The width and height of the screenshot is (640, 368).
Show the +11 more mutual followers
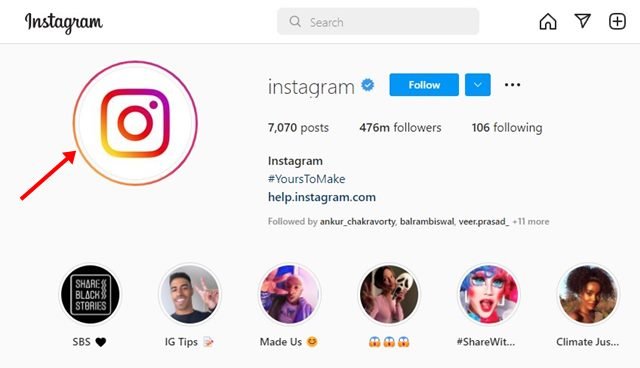pyautogui.click(x=531, y=222)
